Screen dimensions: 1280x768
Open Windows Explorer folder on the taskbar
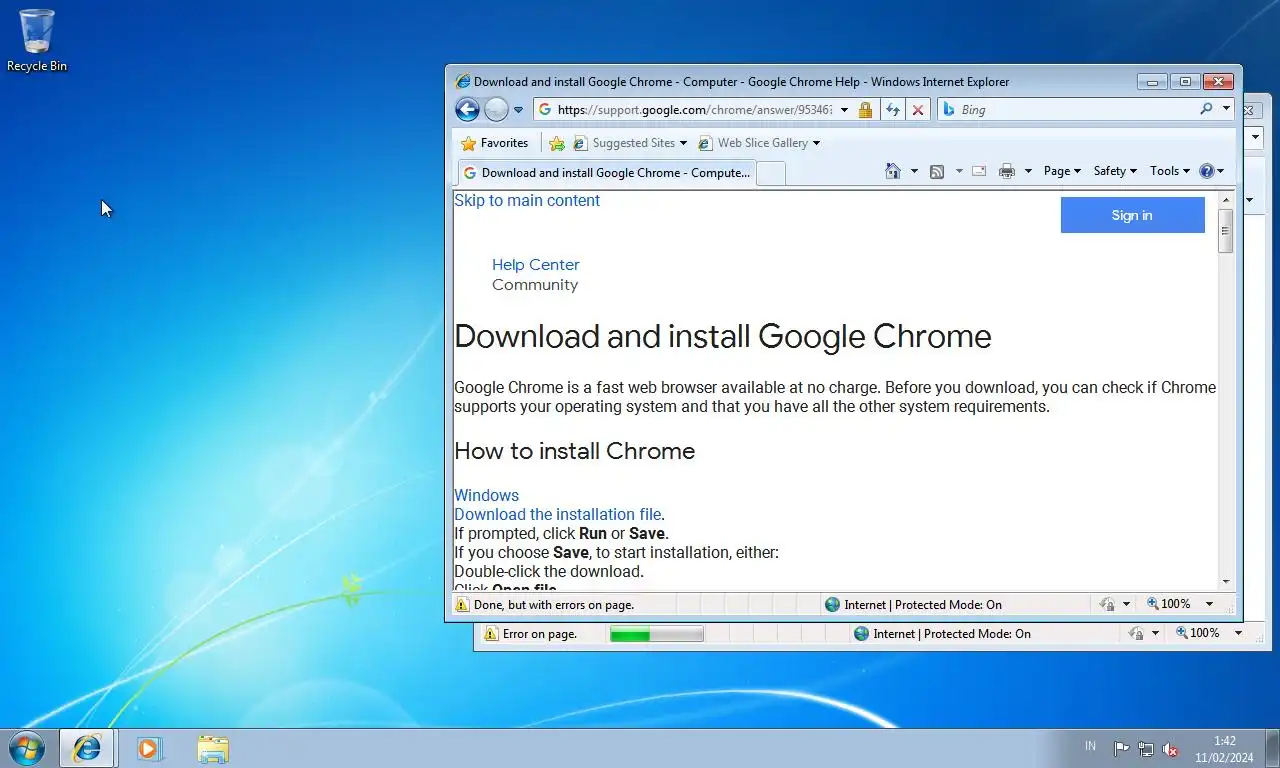click(x=212, y=748)
